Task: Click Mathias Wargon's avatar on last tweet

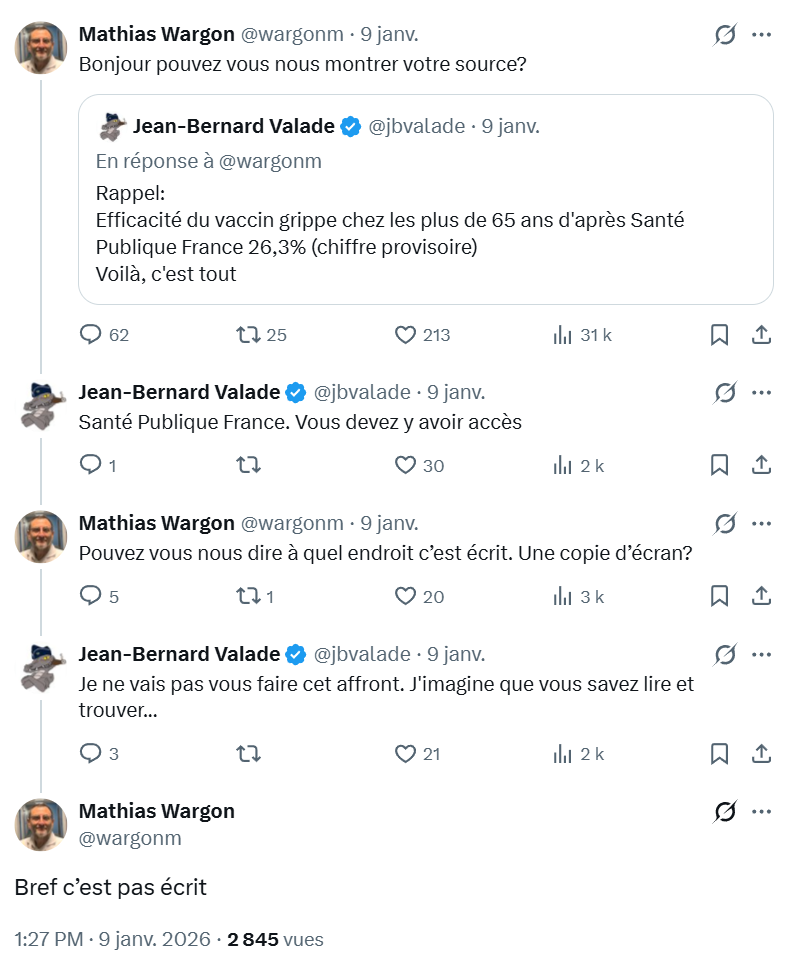Action: [42, 825]
